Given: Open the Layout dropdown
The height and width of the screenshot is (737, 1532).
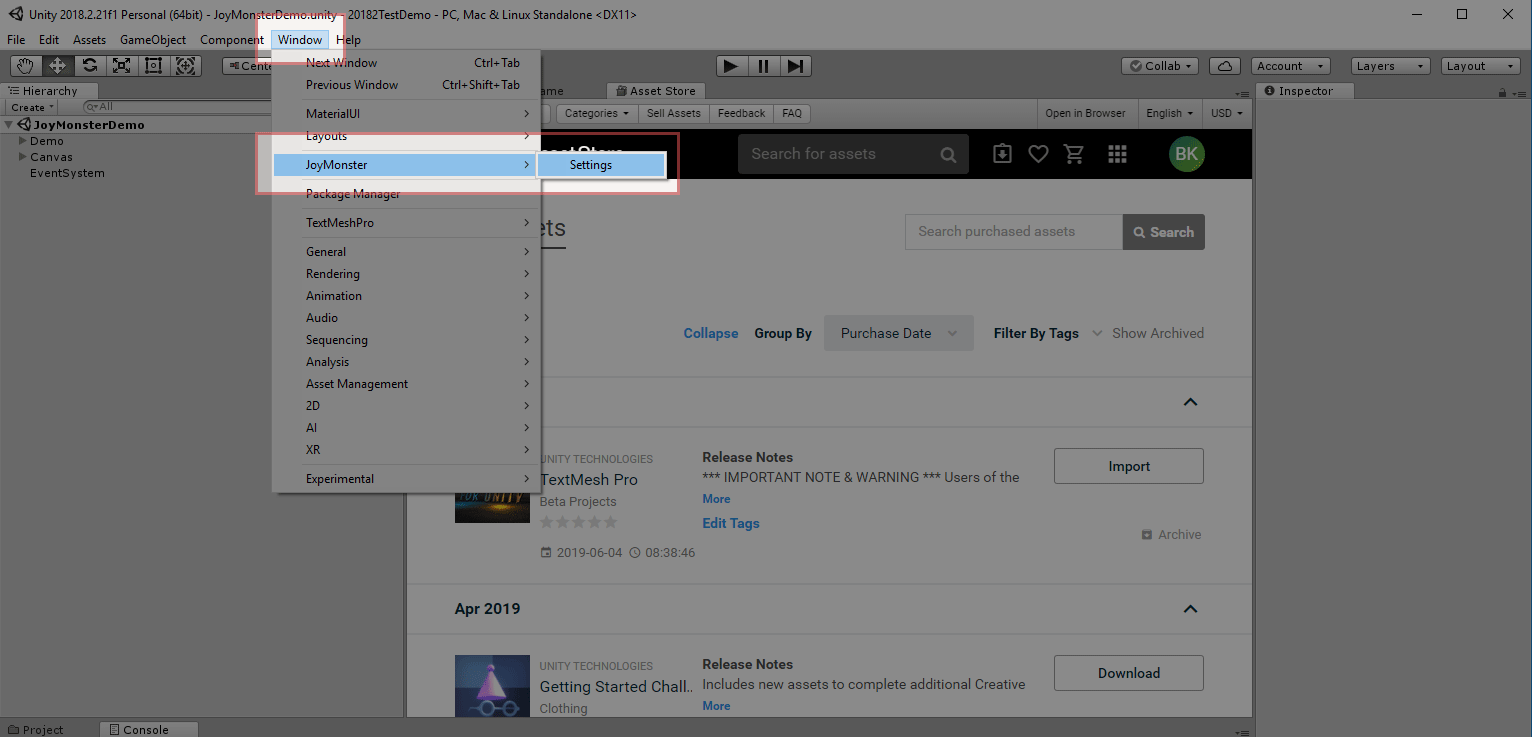Looking at the screenshot, I should [x=1481, y=66].
